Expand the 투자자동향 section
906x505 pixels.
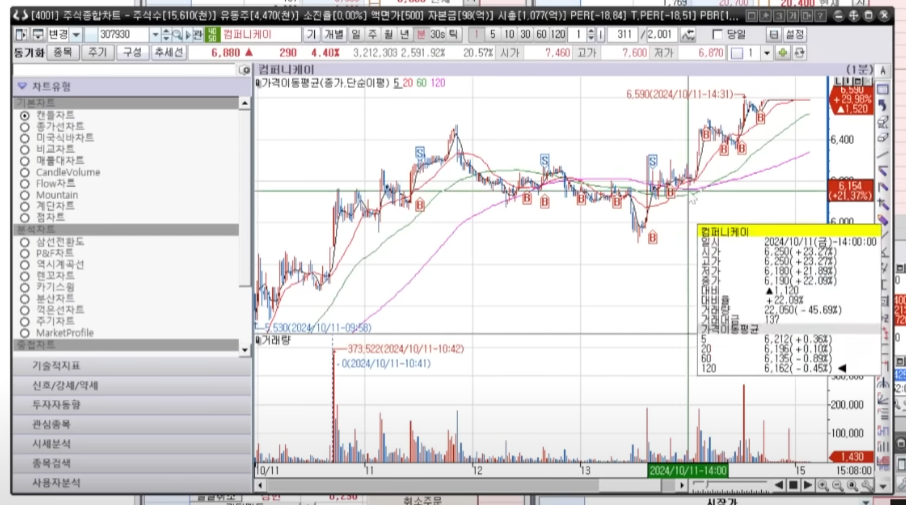coord(132,404)
